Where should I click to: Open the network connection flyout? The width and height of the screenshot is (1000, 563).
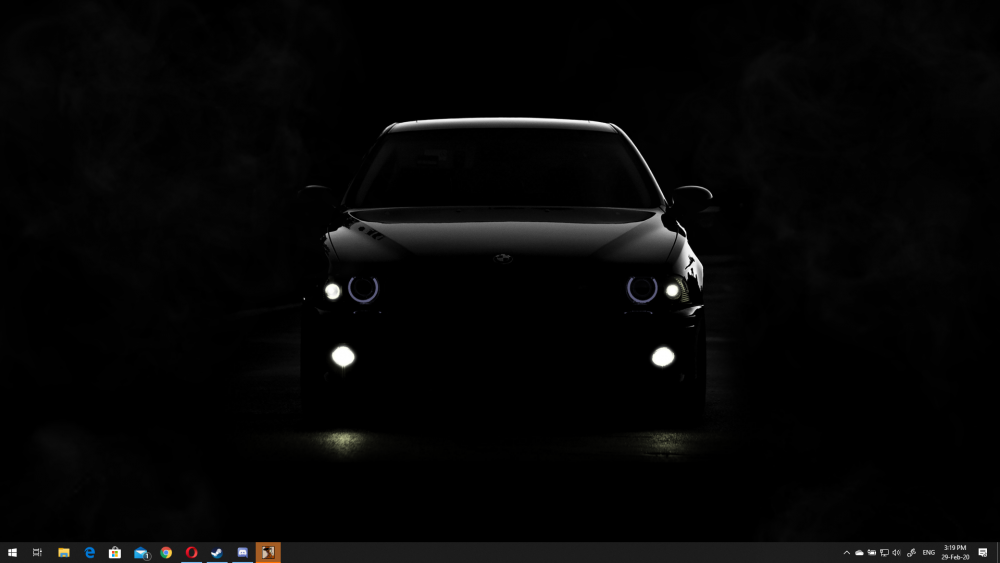884,553
